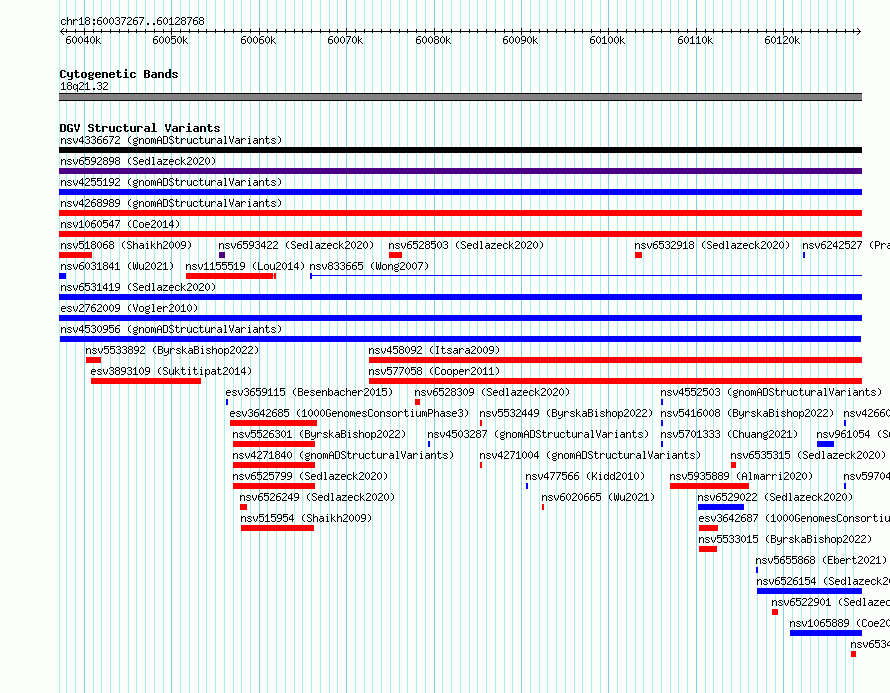
Task: Click the nsv6031841 (Wu2021) label
Action: pos(117,266)
